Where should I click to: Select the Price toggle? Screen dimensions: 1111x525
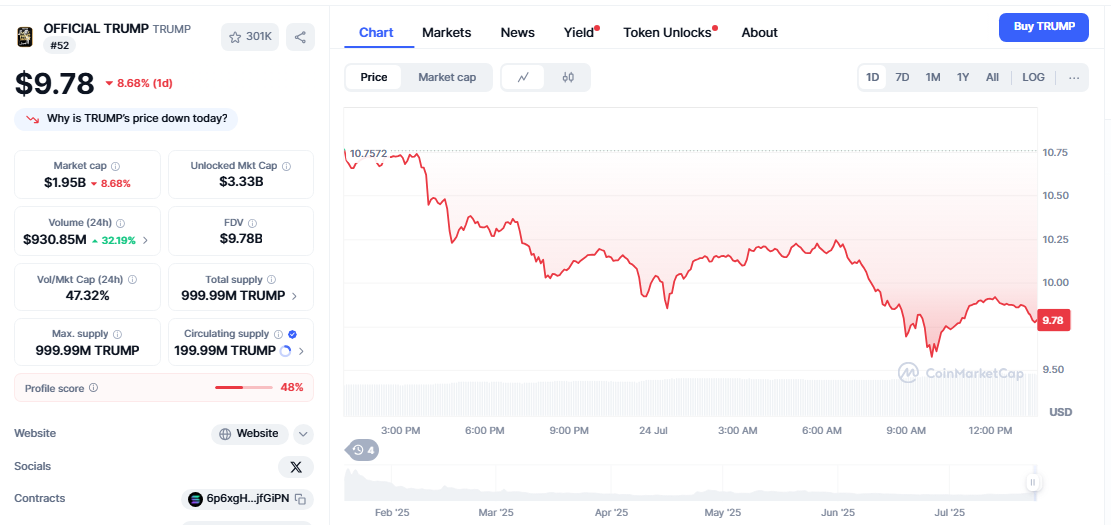pos(373,77)
